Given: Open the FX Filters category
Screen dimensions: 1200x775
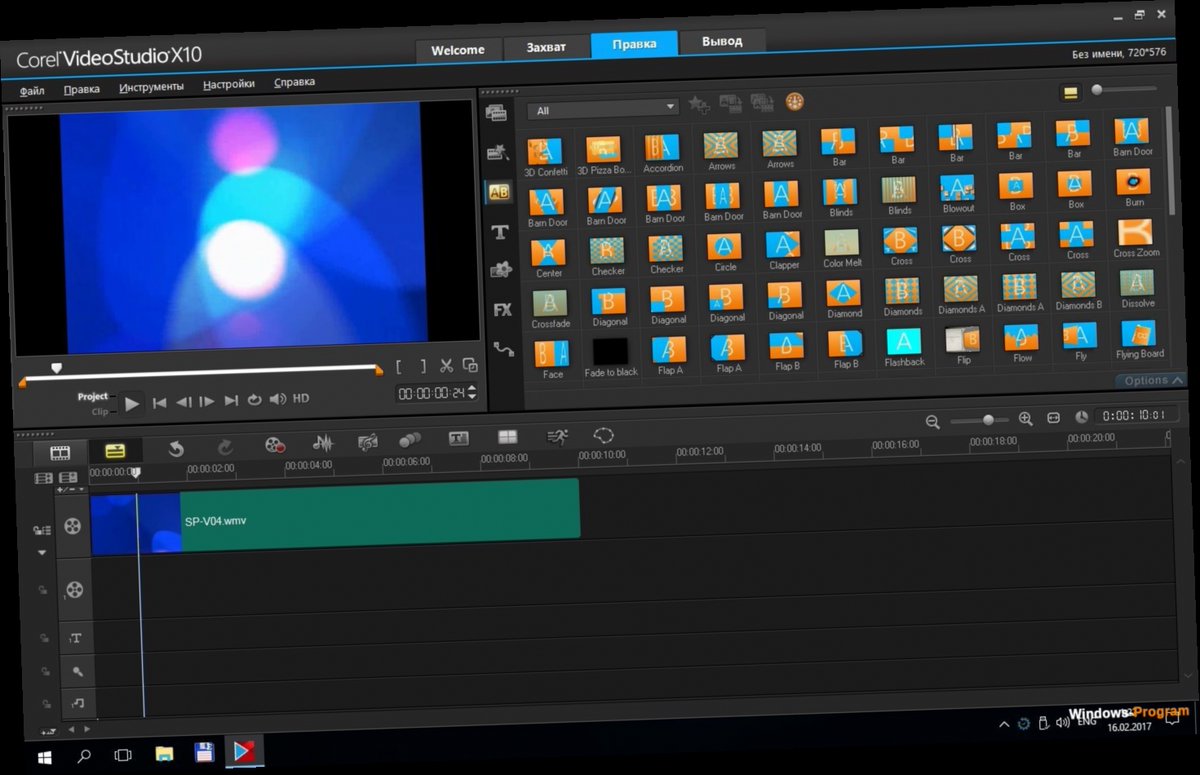Looking at the screenshot, I should point(500,312).
